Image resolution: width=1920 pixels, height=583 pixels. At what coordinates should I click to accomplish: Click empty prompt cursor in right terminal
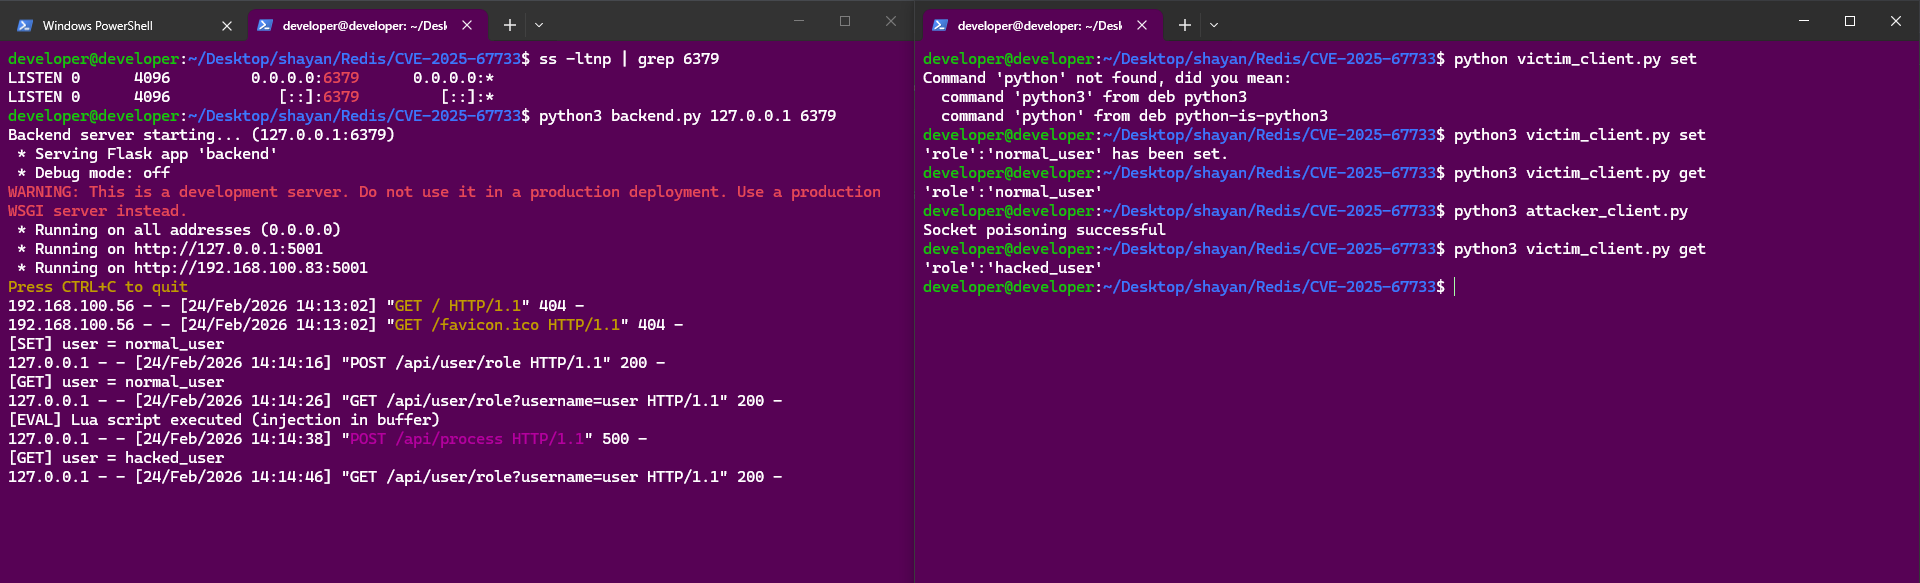pos(1454,287)
